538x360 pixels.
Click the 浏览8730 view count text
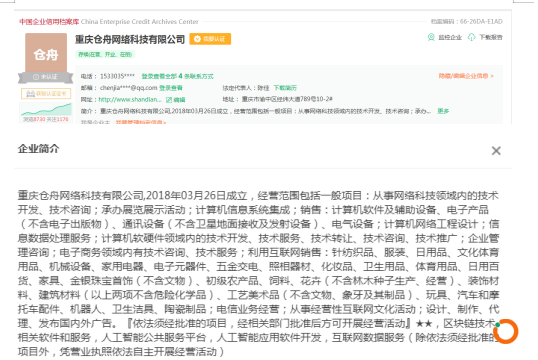34,119
